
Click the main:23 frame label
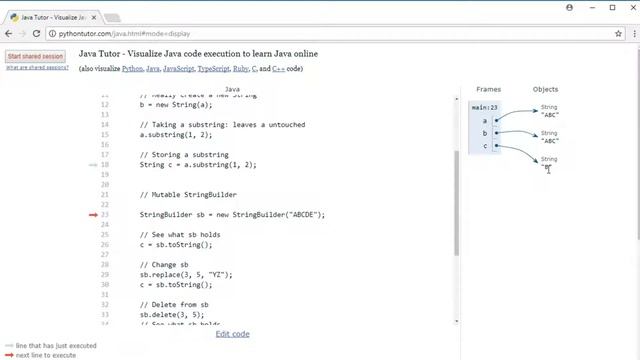point(484,108)
